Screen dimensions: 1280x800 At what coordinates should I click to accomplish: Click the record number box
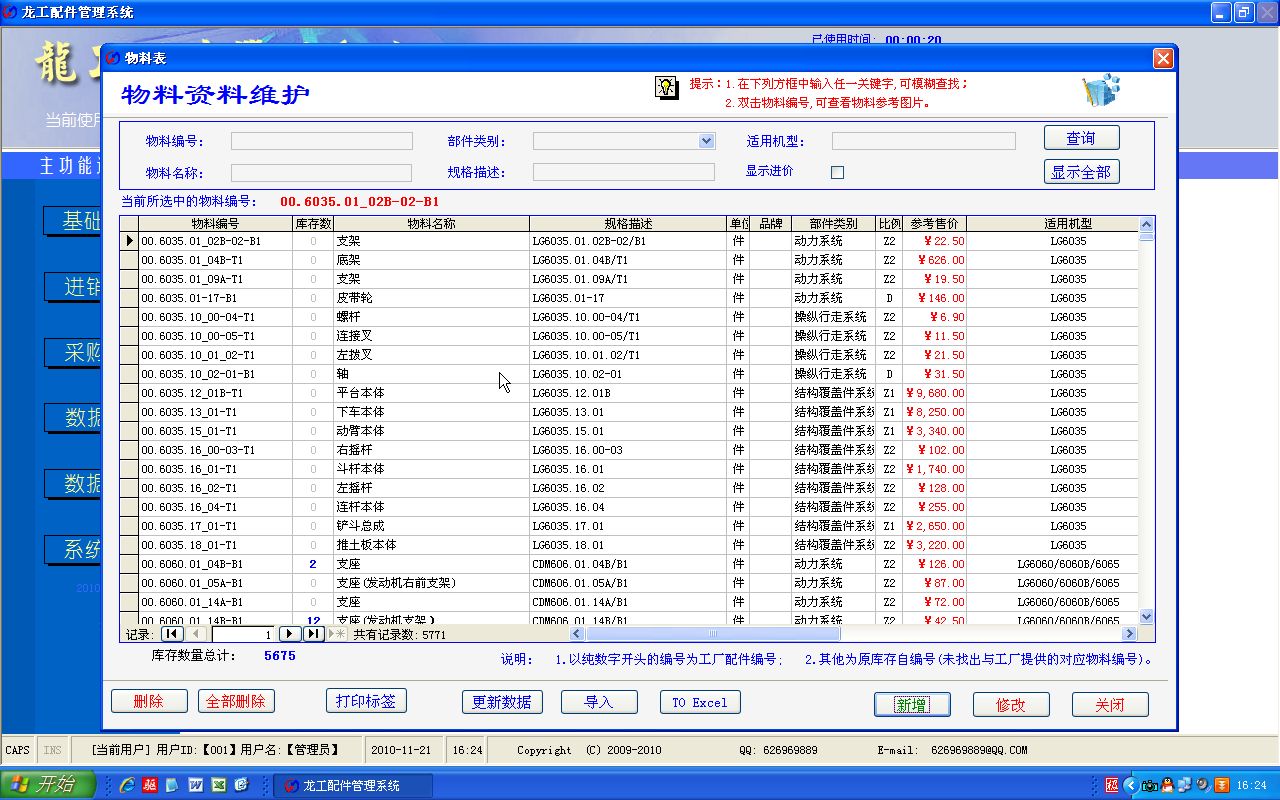(243, 634)
